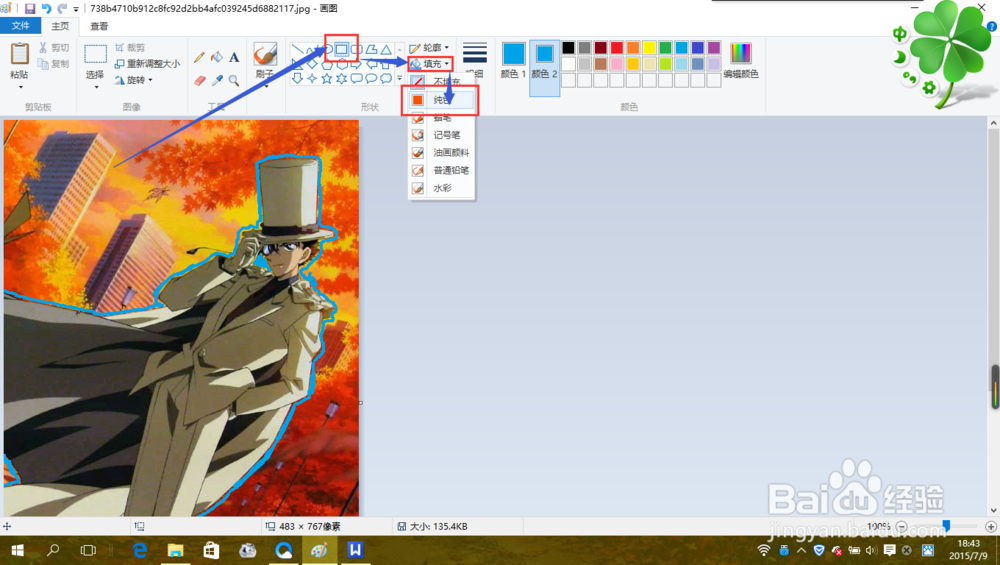Toggle the moon half/full-width IME icon
1000x565 pixels.
(x=899, y=57)
